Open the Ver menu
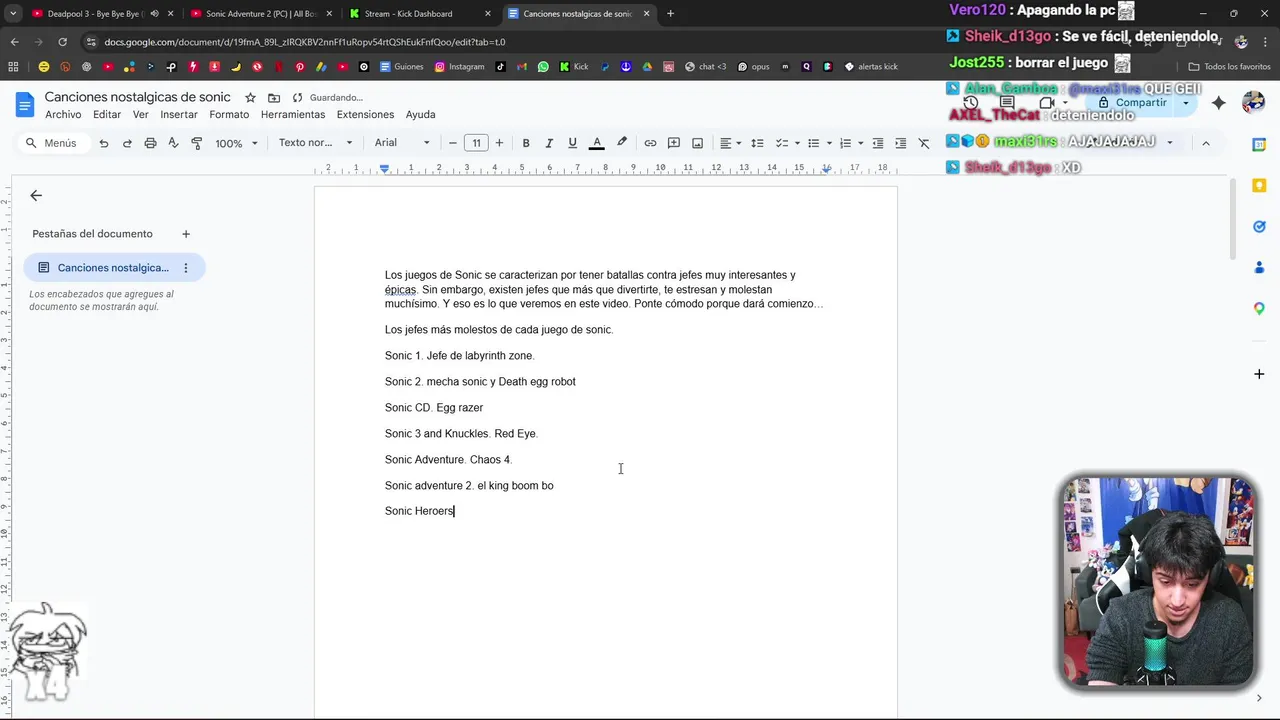The image size is (1280, 720). coord(141,114)
